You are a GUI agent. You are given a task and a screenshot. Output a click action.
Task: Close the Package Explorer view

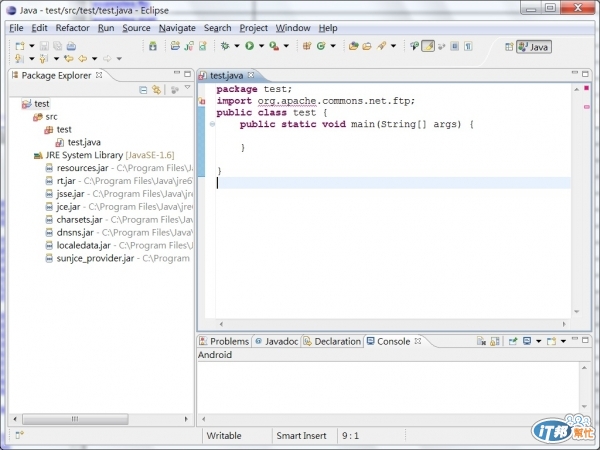[x=99, y=75]
